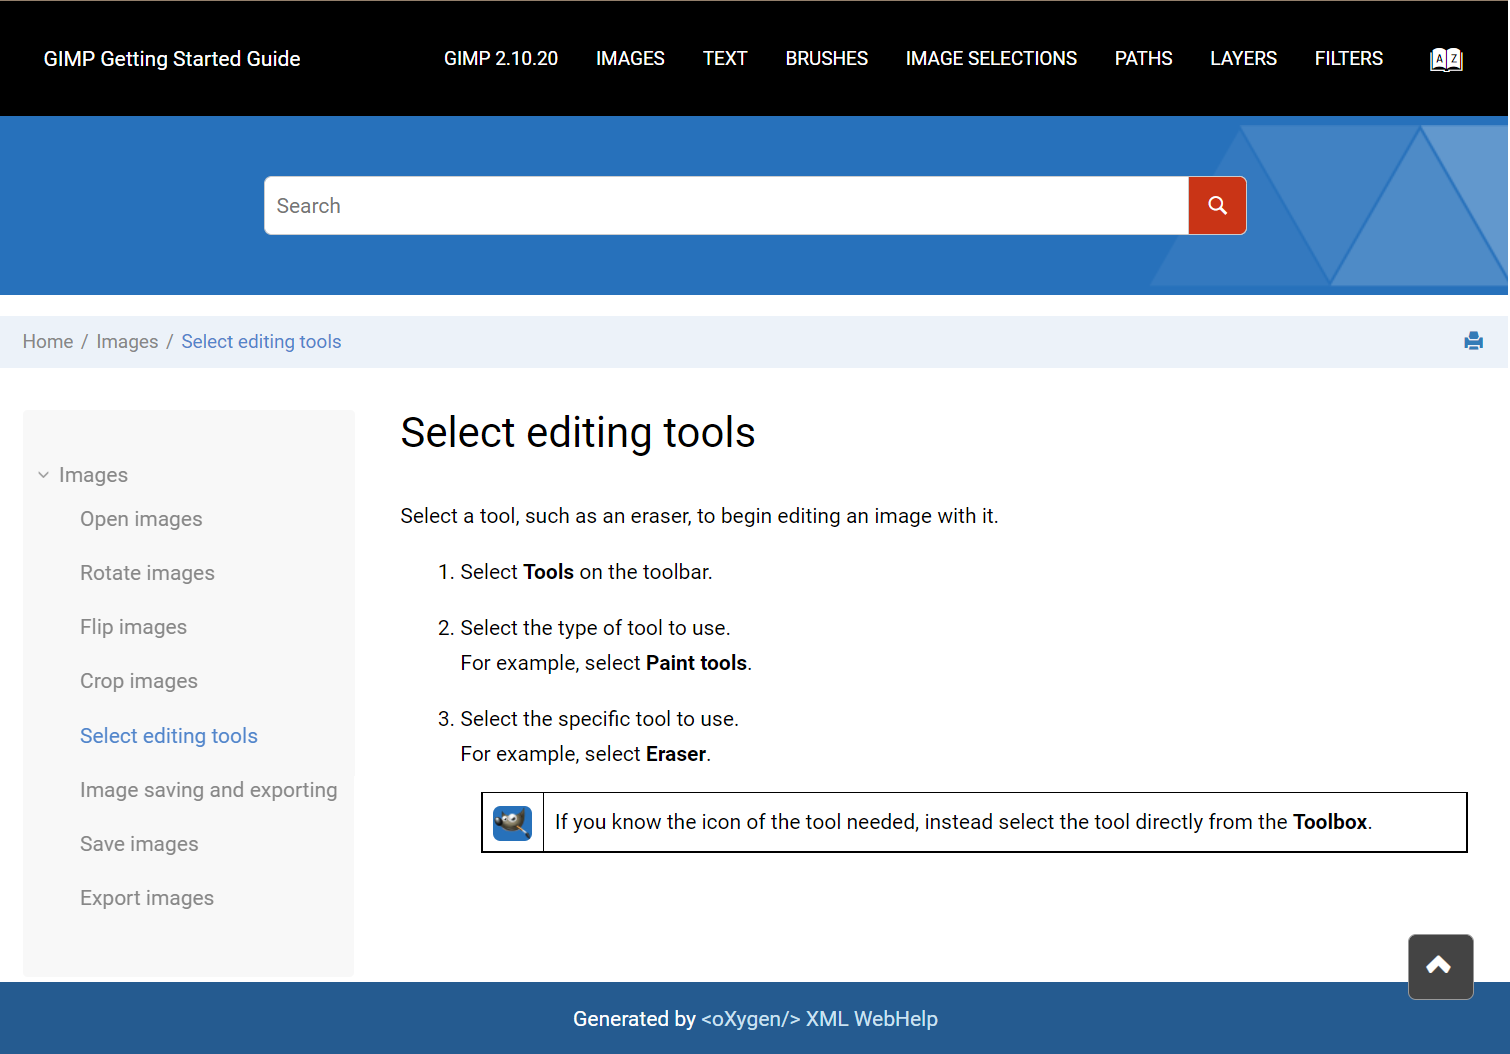Viewport: 1510px width, 1054px height.
Task: Go to Images in breadcrumb
Action: point(127,342)
